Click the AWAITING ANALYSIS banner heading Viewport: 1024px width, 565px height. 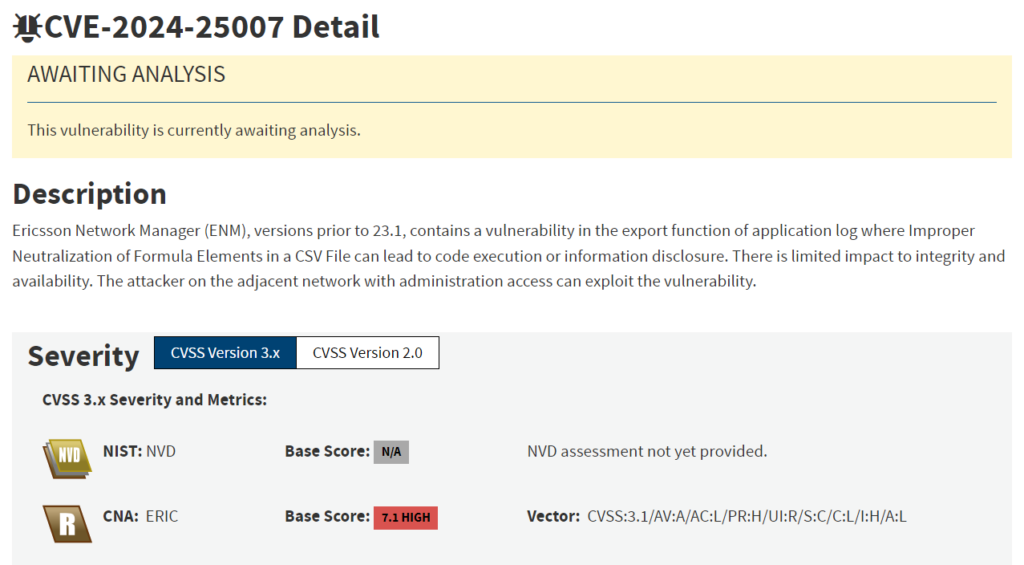[126, 75]
